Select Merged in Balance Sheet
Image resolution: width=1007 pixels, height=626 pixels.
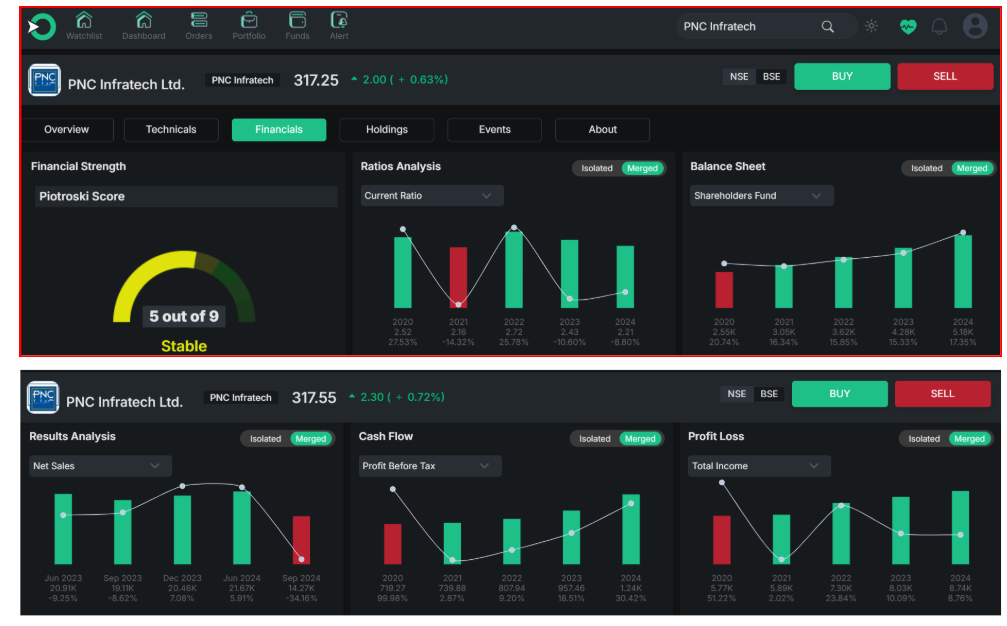(x=972, y=168)
